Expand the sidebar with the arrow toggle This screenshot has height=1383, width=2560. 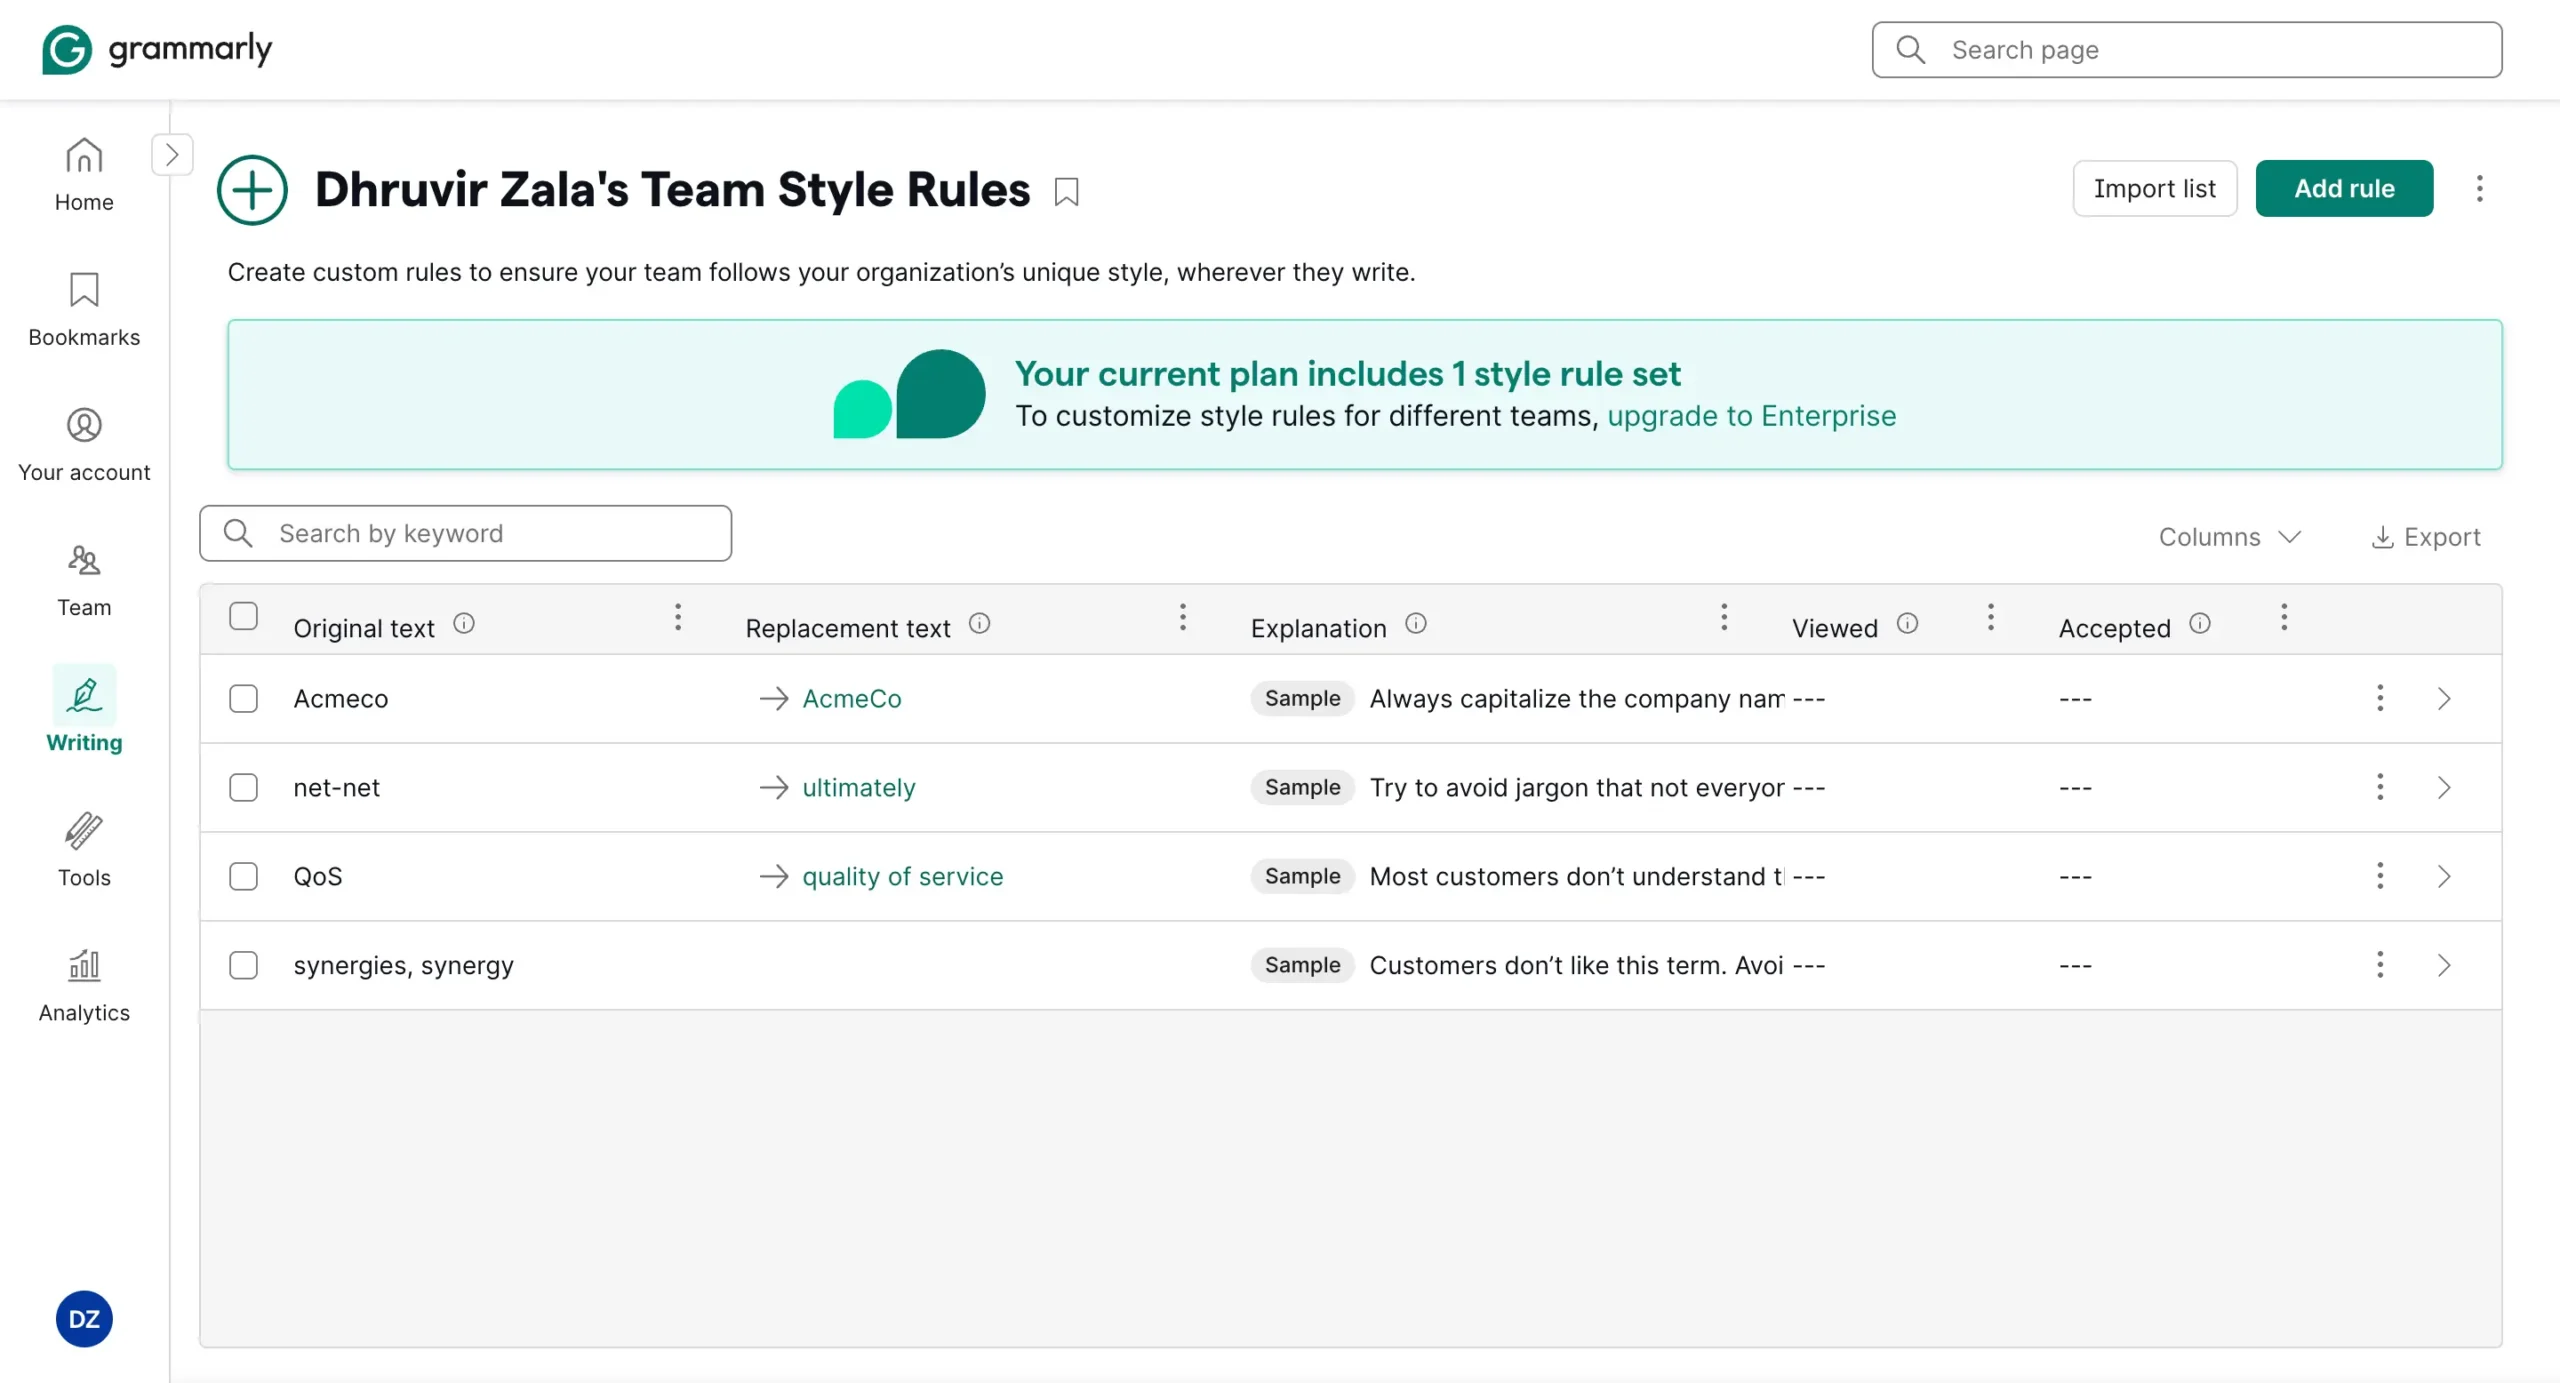click(x=172, y=154)
